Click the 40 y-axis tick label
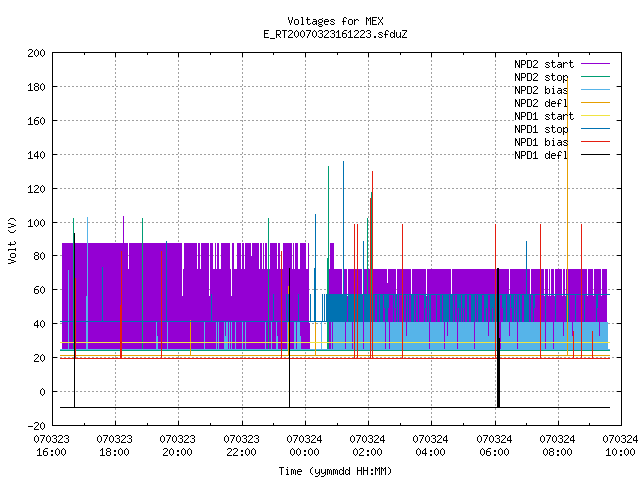640x480 pixels. [40, 324]
